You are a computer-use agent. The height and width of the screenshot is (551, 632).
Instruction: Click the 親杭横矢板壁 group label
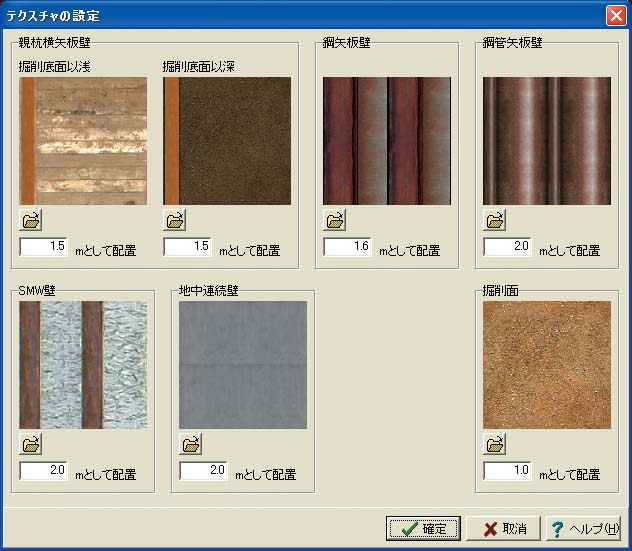tap(54, 42)
